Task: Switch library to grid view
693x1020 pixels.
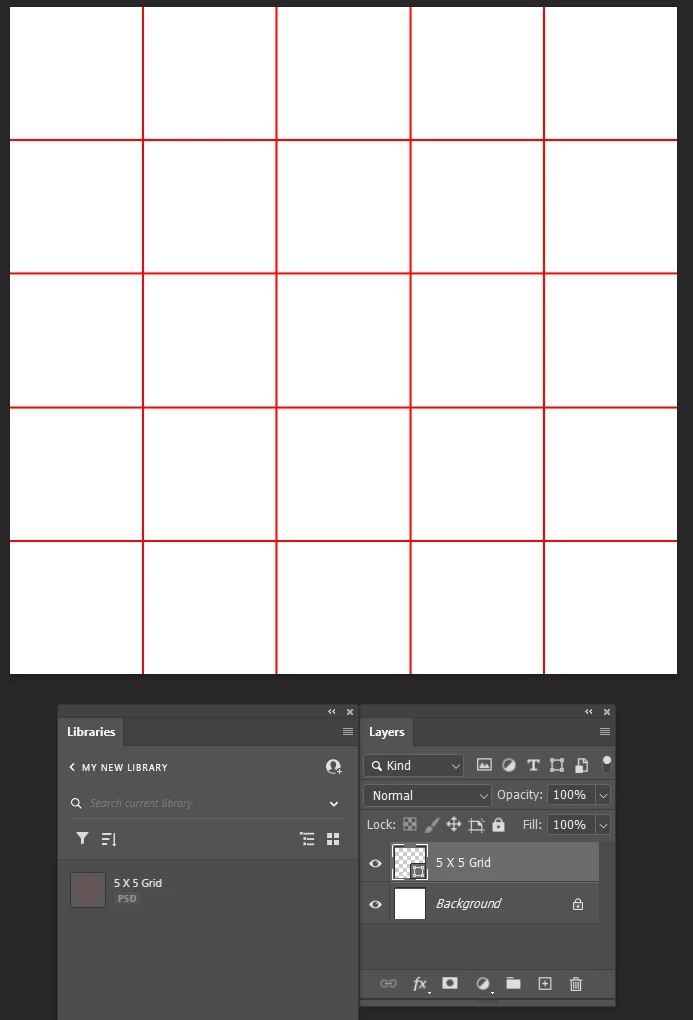Action: [333, 839]
